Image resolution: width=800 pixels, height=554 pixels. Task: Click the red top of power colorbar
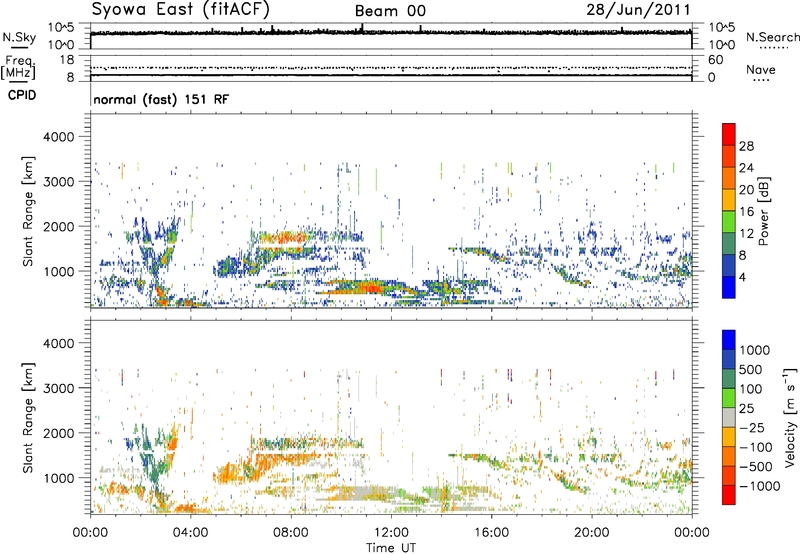(729, 134)
